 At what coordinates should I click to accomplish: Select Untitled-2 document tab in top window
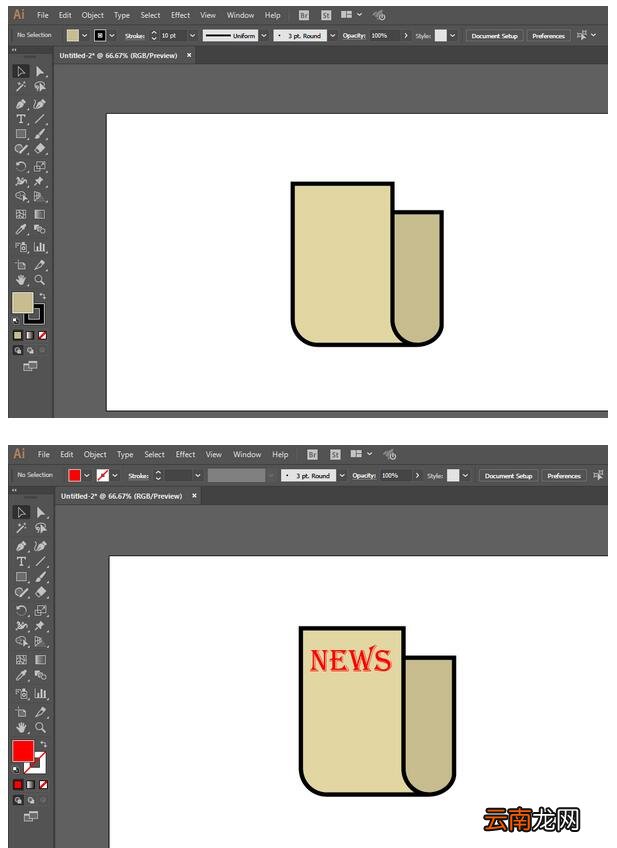[x=118, y=55]
